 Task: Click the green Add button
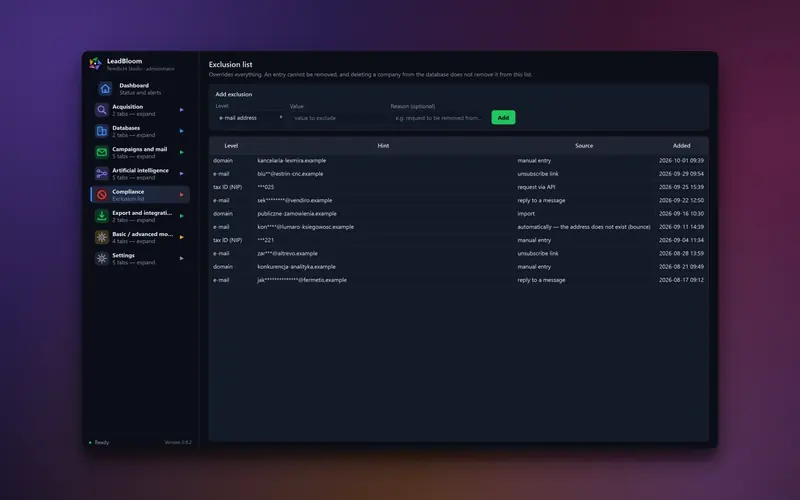click(503, 118)
